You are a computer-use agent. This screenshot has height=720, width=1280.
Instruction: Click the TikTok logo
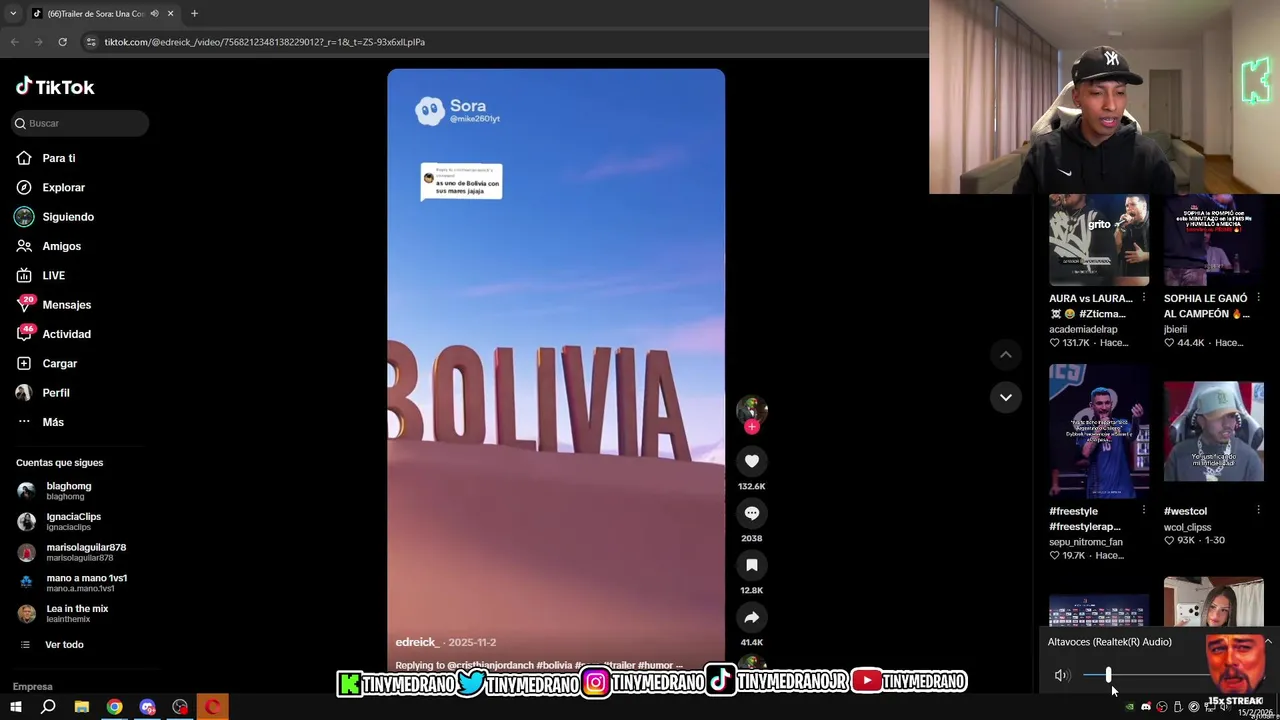[x=55, y=87]
